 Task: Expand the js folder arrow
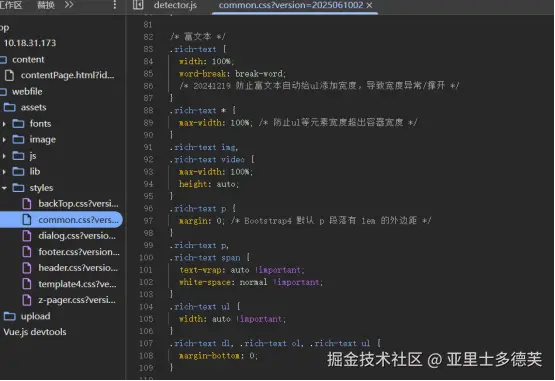click(4, 156)
